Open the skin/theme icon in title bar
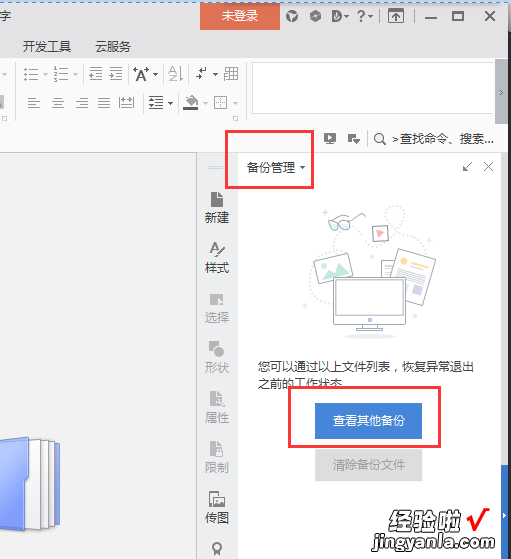The height and width of the screenshot is (559, 511). click(x=292, y=16)
